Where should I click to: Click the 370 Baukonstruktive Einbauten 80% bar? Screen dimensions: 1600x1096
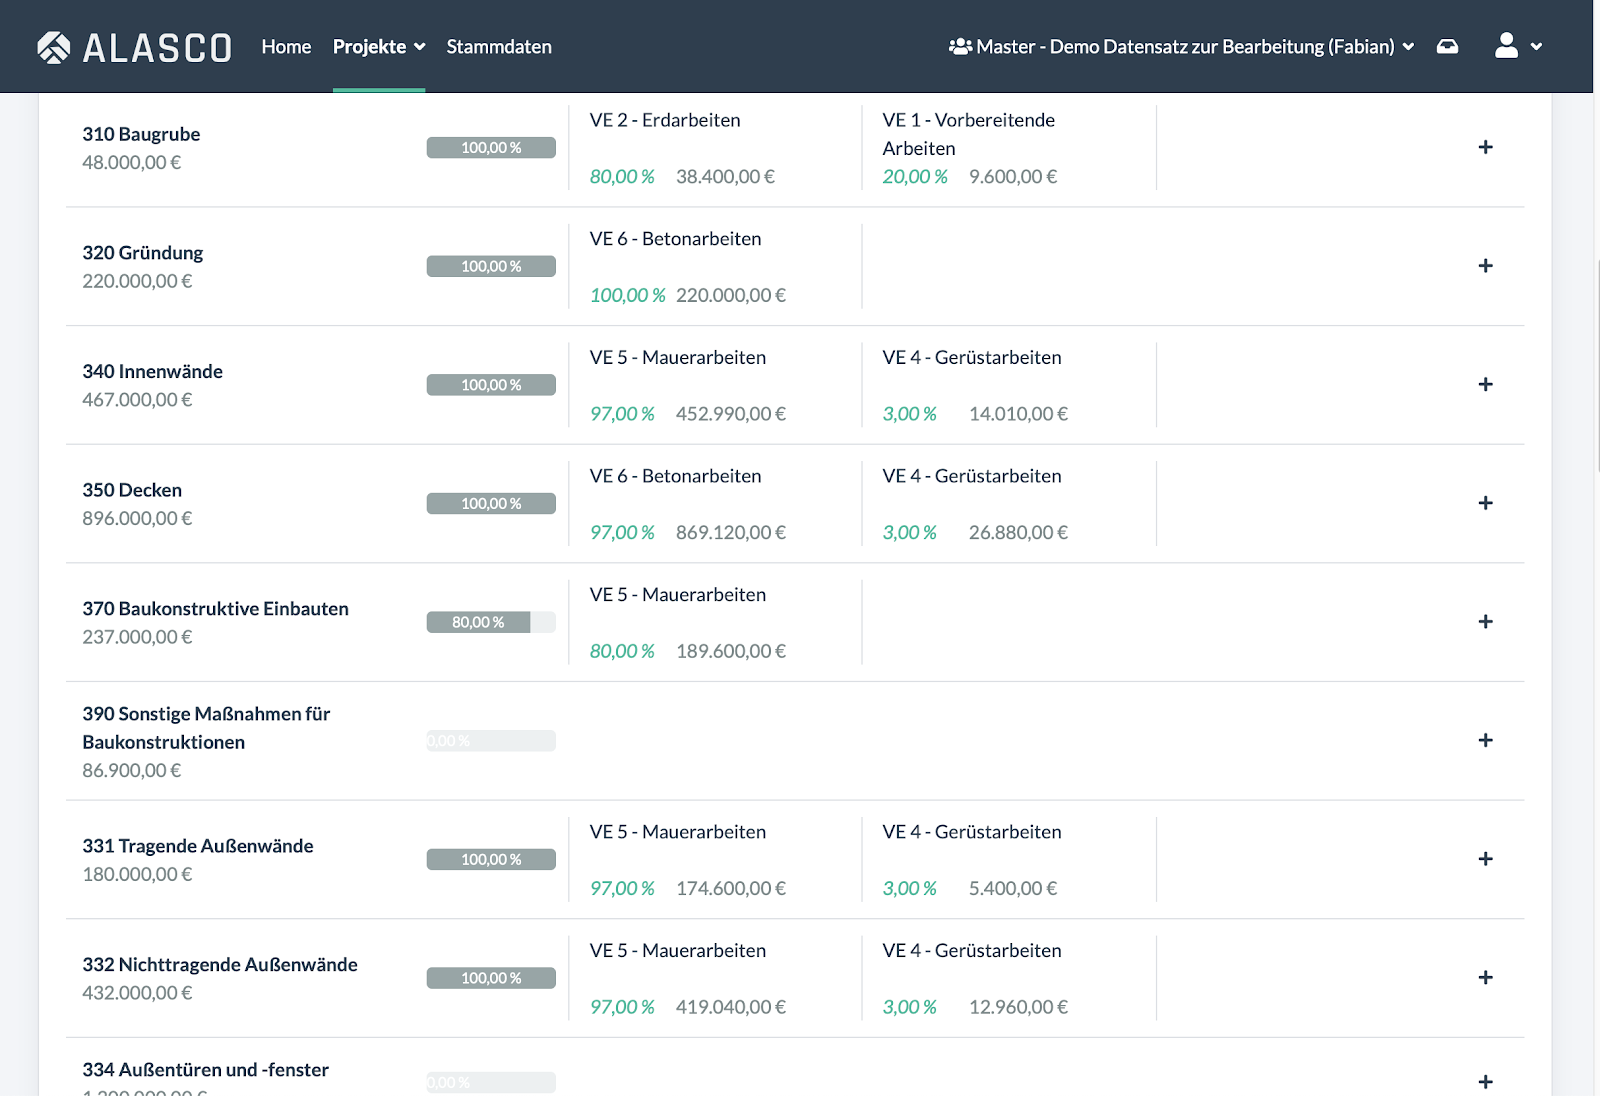point(491,622)
